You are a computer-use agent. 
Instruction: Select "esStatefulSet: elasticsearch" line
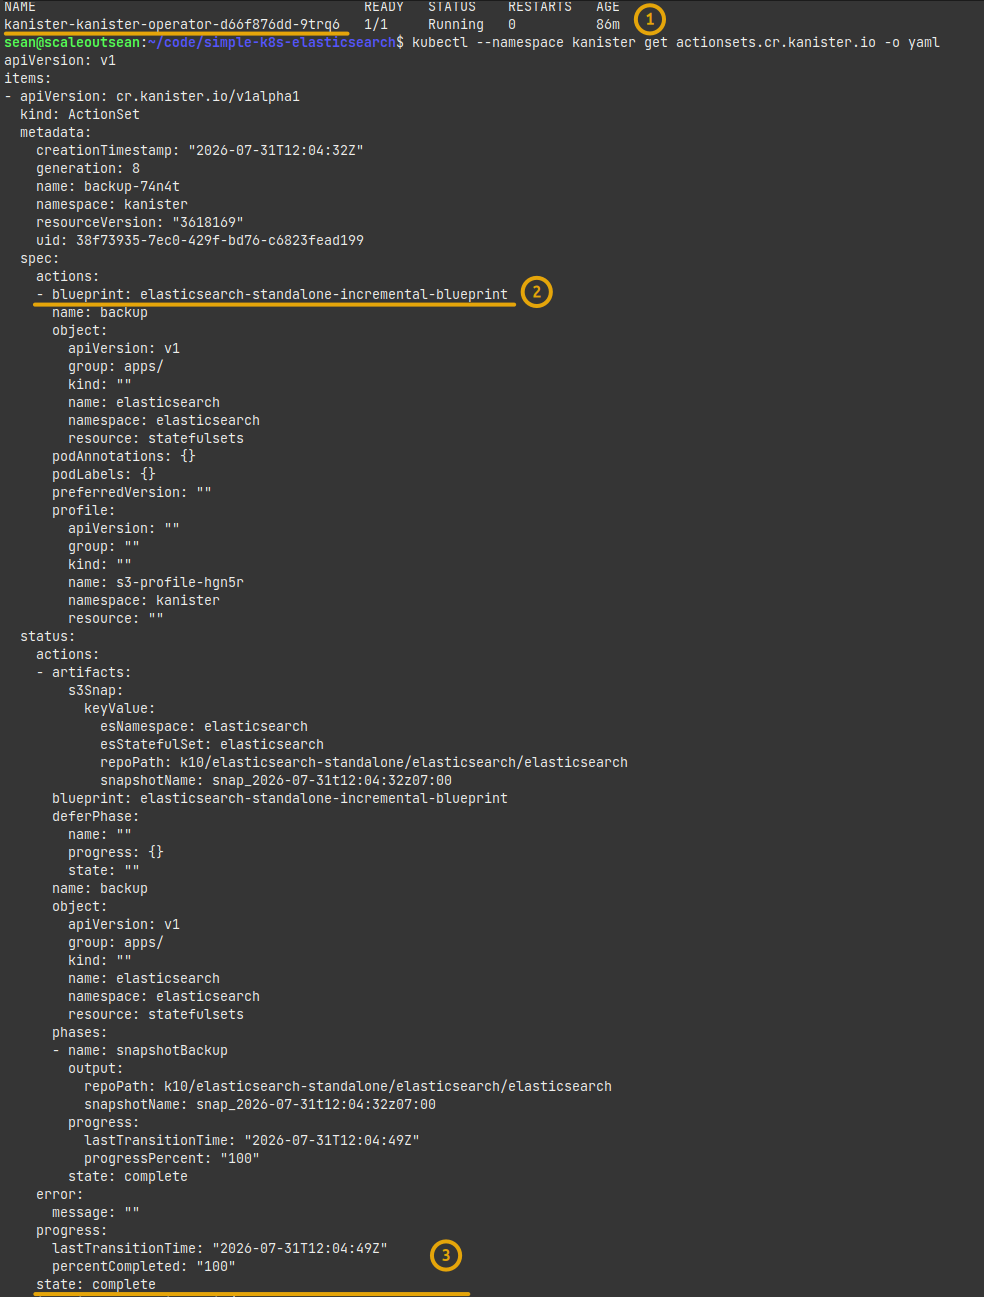212,744
